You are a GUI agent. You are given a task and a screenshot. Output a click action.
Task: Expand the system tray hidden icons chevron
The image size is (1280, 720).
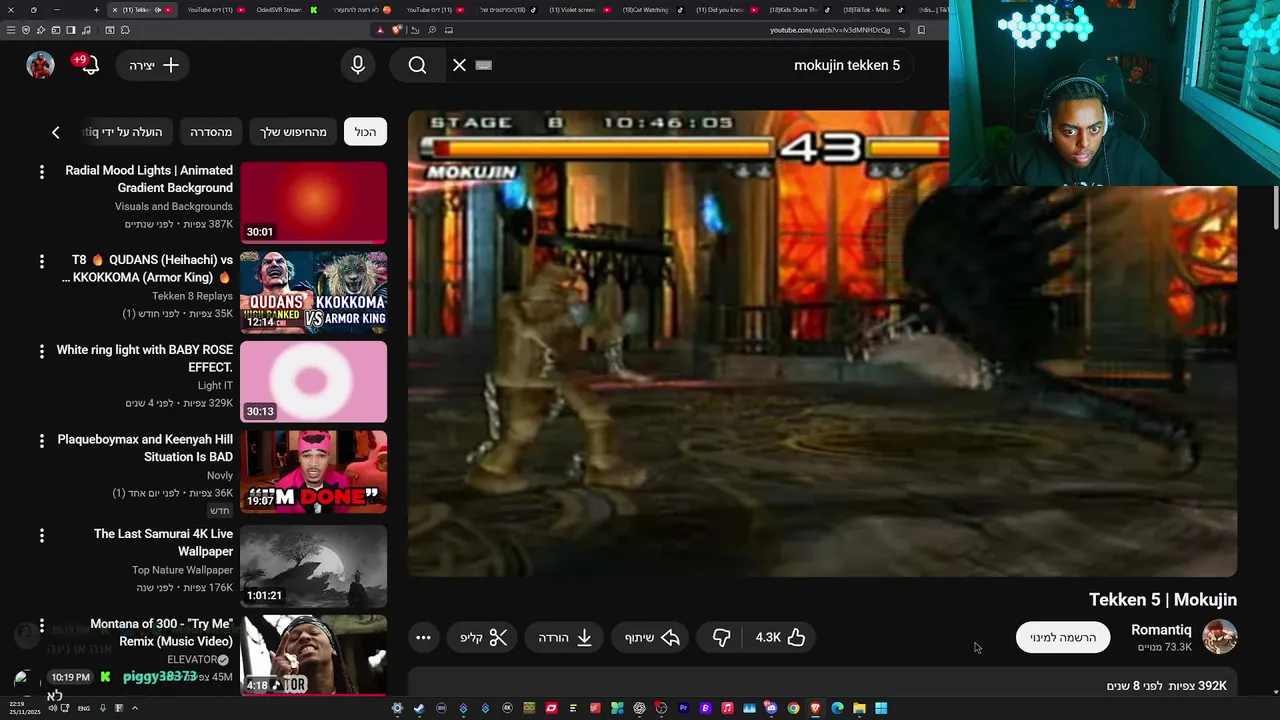point(135,708)
